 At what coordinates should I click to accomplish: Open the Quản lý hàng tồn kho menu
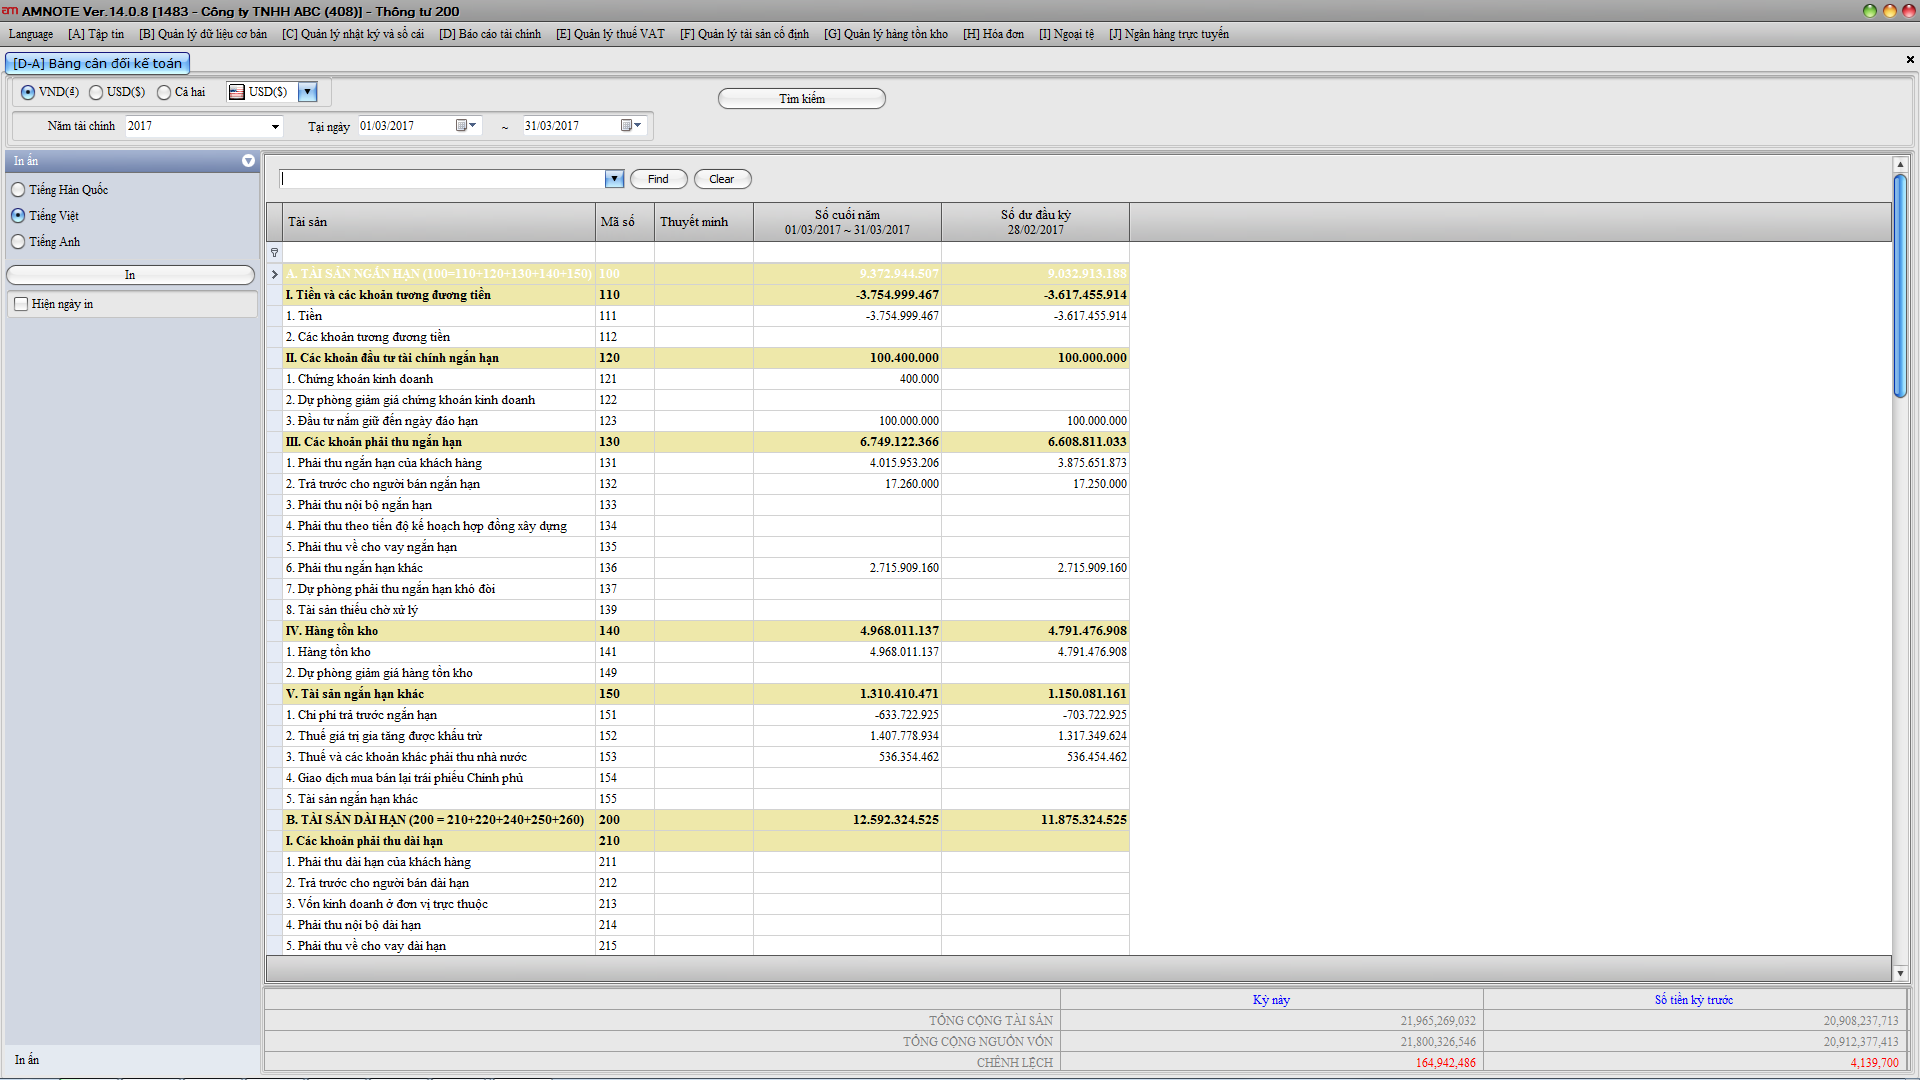[x=885, y=34]
